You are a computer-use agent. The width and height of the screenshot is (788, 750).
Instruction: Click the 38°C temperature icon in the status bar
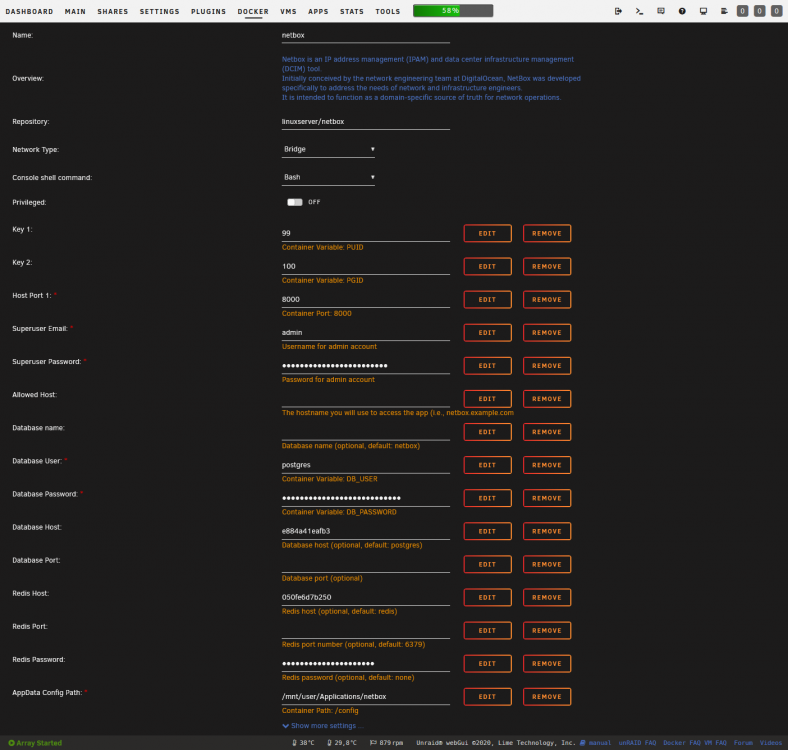[294, 742]
